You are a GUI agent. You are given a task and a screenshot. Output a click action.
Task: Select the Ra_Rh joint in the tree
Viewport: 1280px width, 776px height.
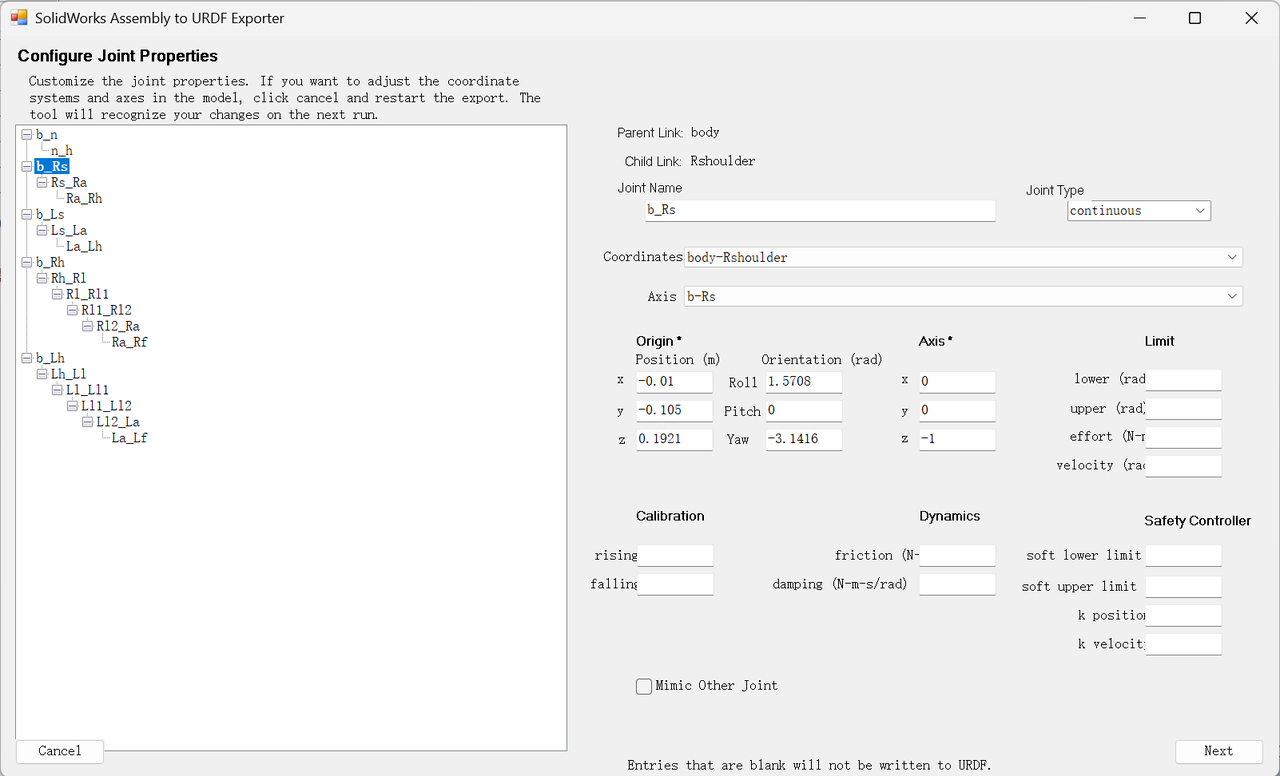[84, 199]
